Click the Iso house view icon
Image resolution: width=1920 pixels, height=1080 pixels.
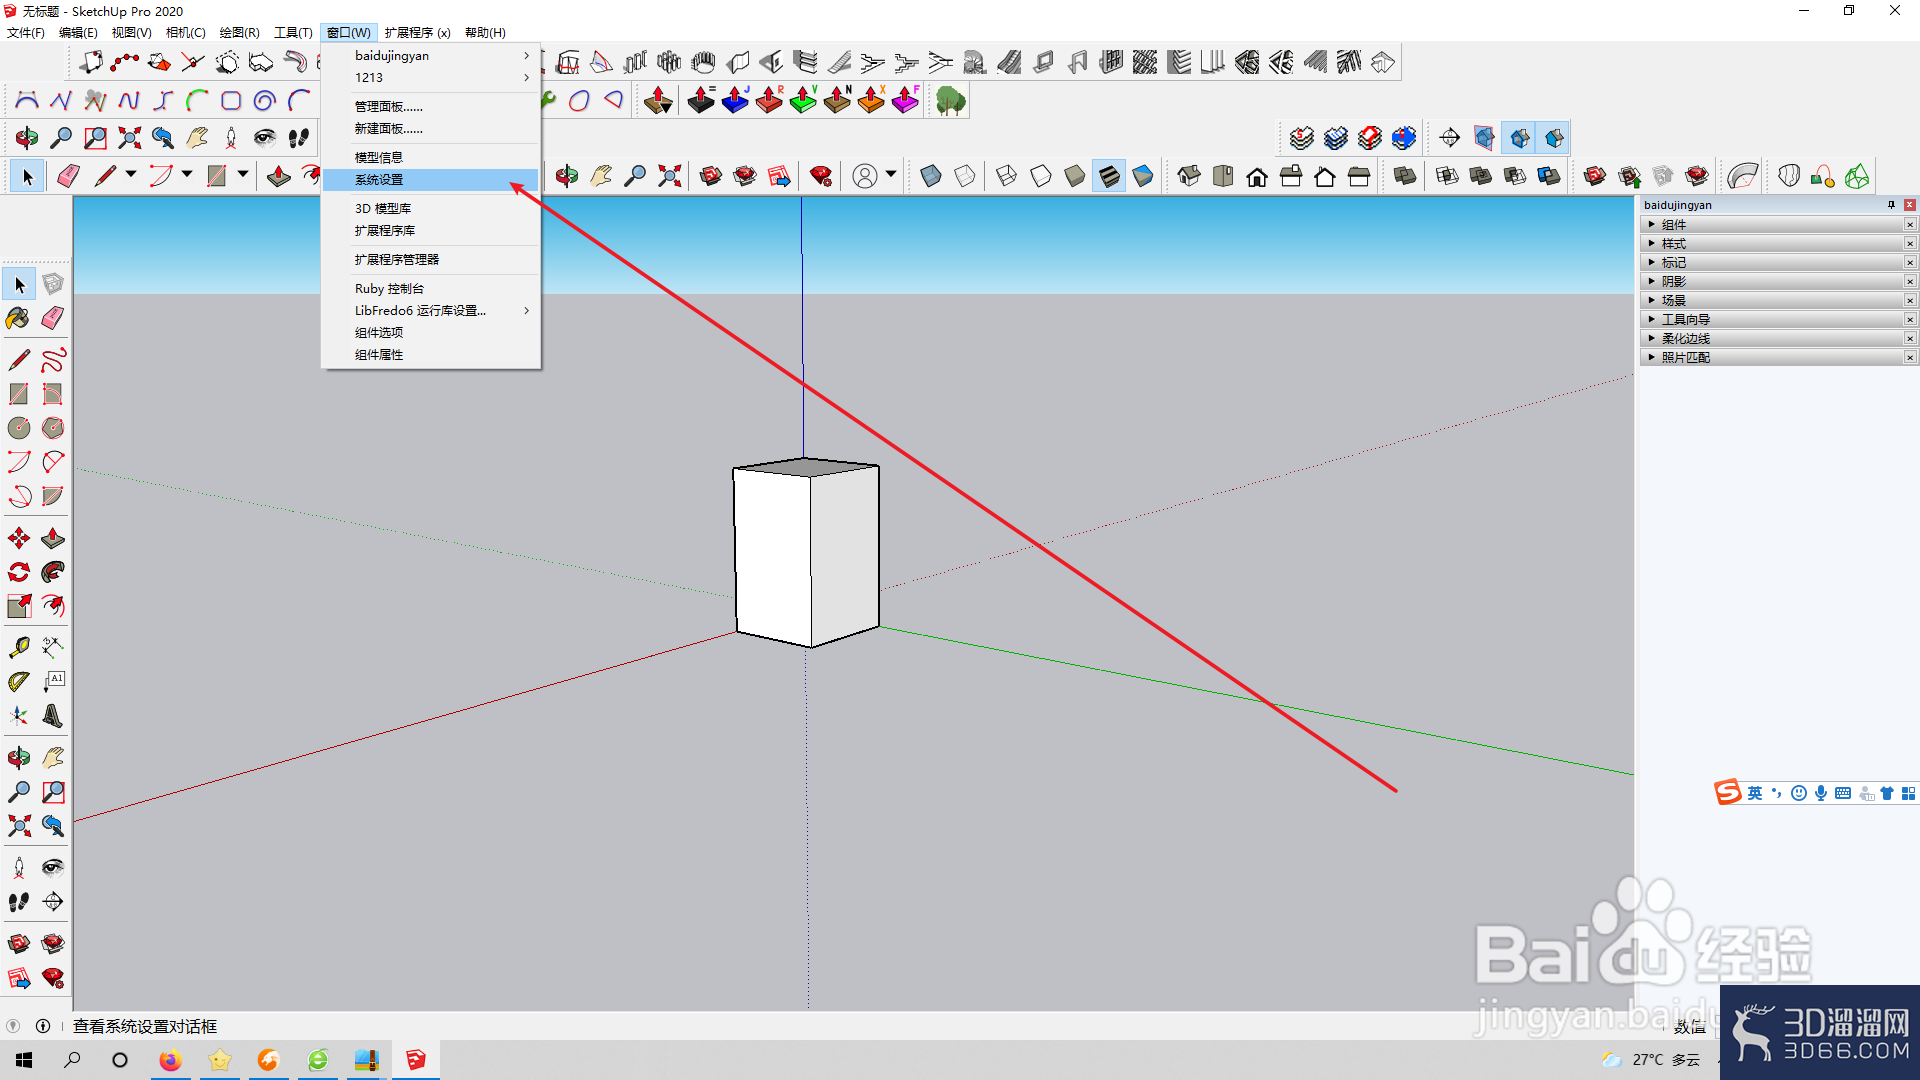(1189, 177)
